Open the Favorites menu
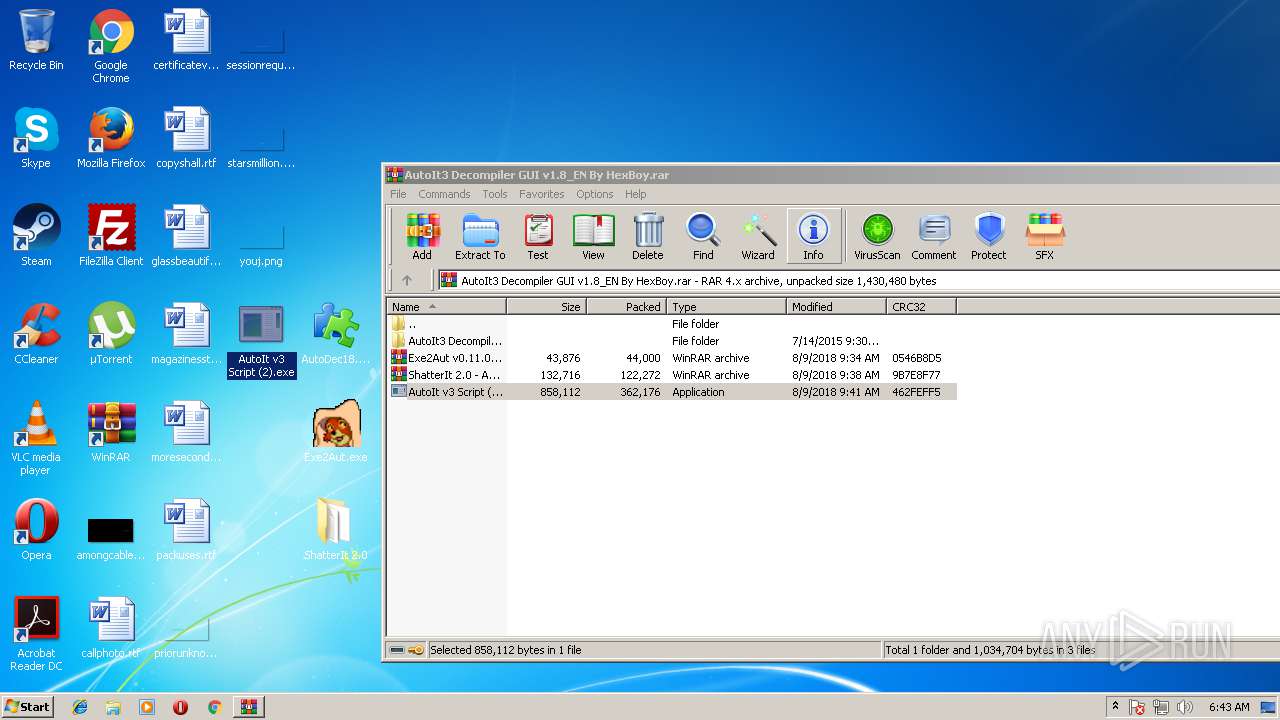 click(541, 194)
